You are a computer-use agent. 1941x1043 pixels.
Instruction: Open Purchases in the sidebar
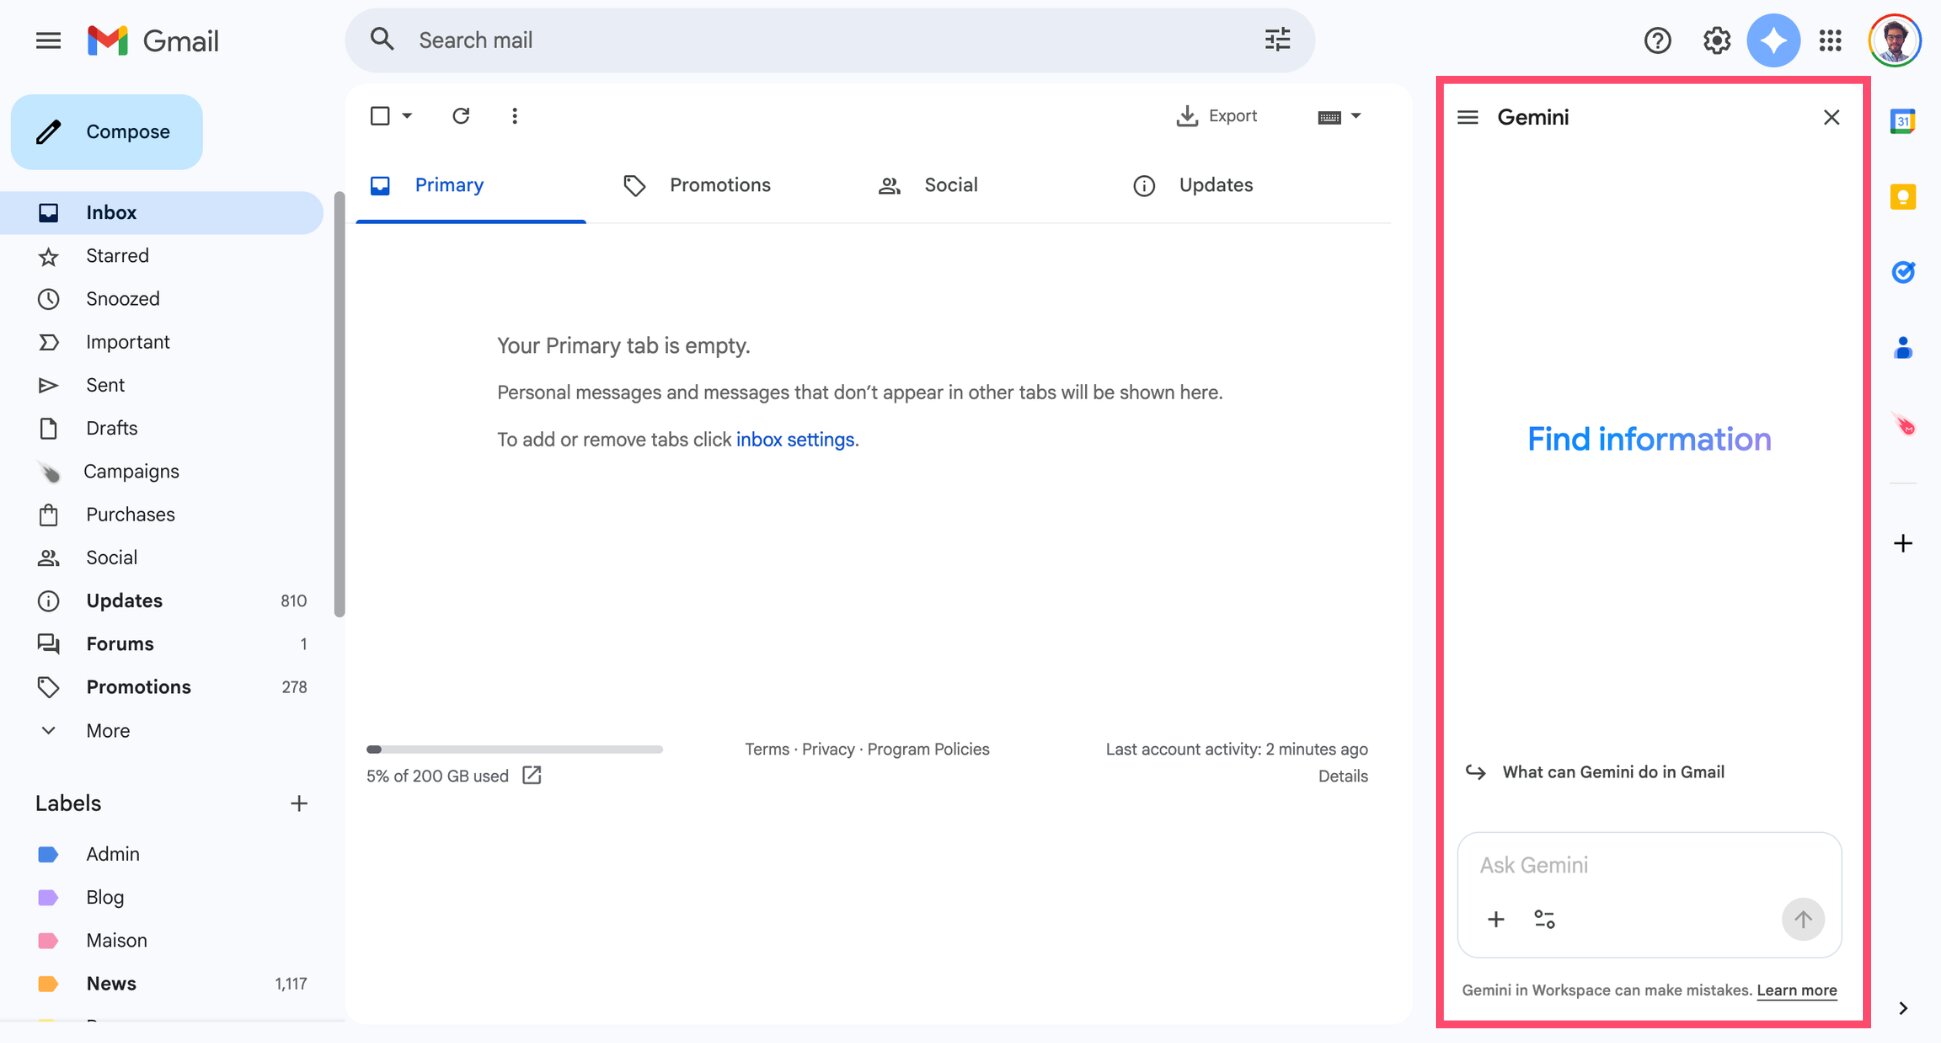point(162,514)
